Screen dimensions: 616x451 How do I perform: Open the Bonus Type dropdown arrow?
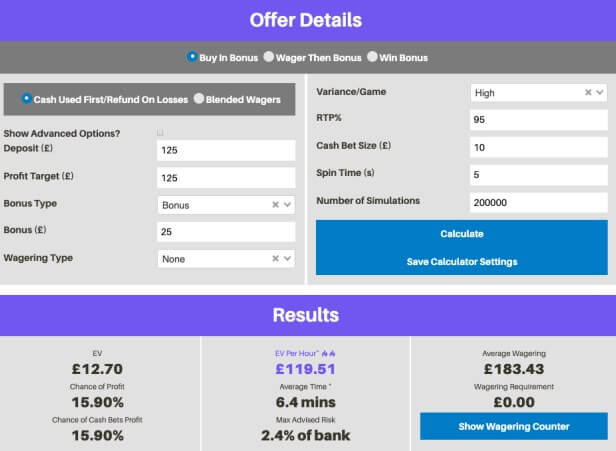click(x=288, y=205)
